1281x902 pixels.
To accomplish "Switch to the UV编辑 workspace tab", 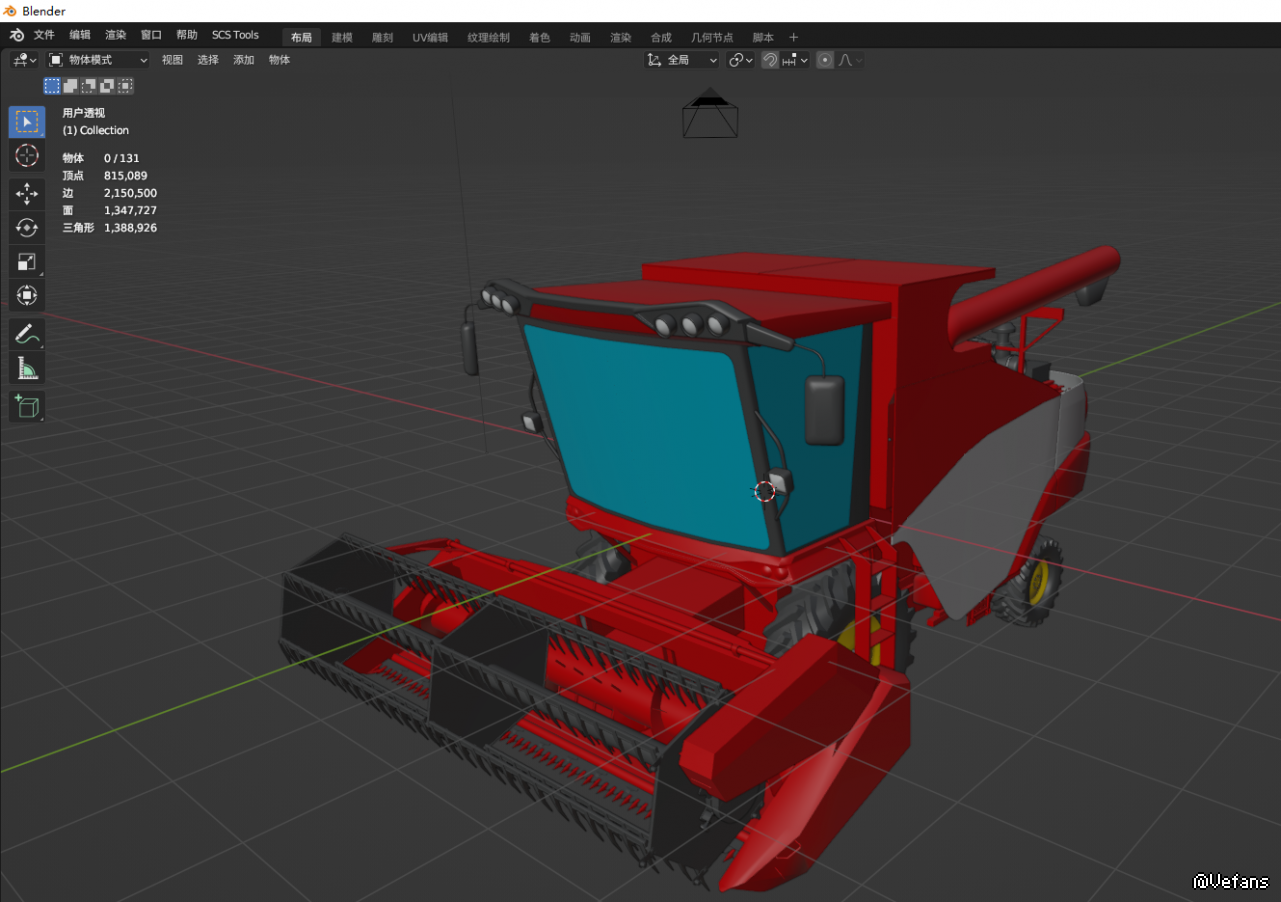I will pyautogui.click(x=430, y=37).
